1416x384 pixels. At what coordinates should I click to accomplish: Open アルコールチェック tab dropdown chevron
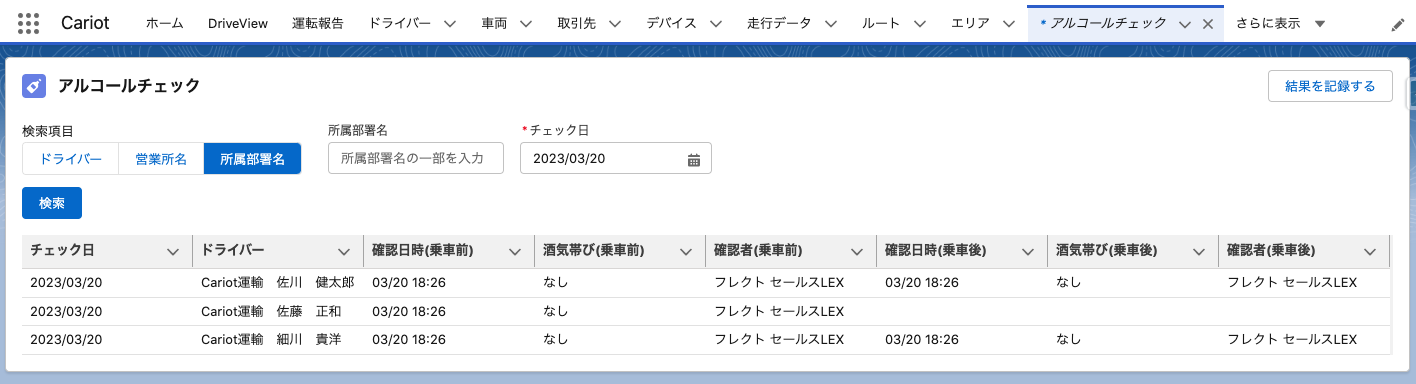coord(1185,24)
